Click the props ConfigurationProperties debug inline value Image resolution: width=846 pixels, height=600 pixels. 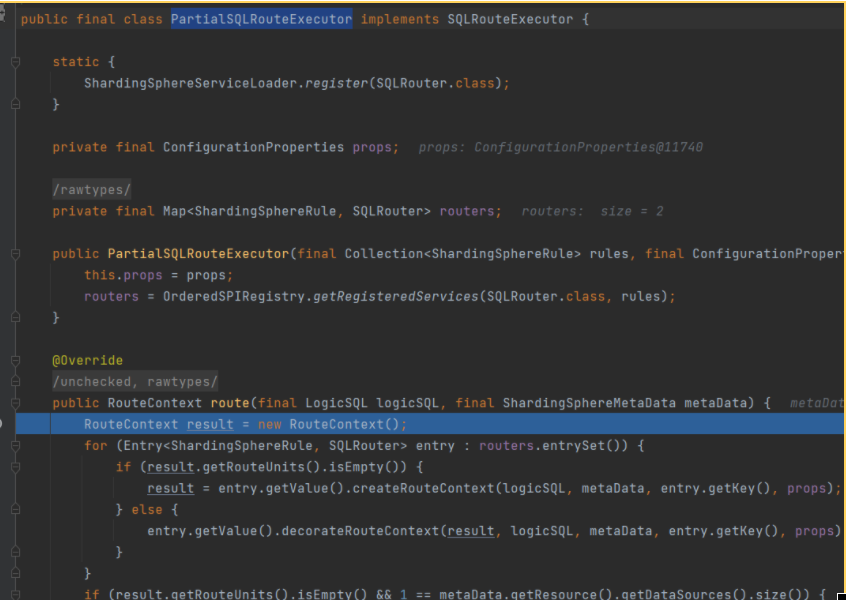(x=560, y=148)
